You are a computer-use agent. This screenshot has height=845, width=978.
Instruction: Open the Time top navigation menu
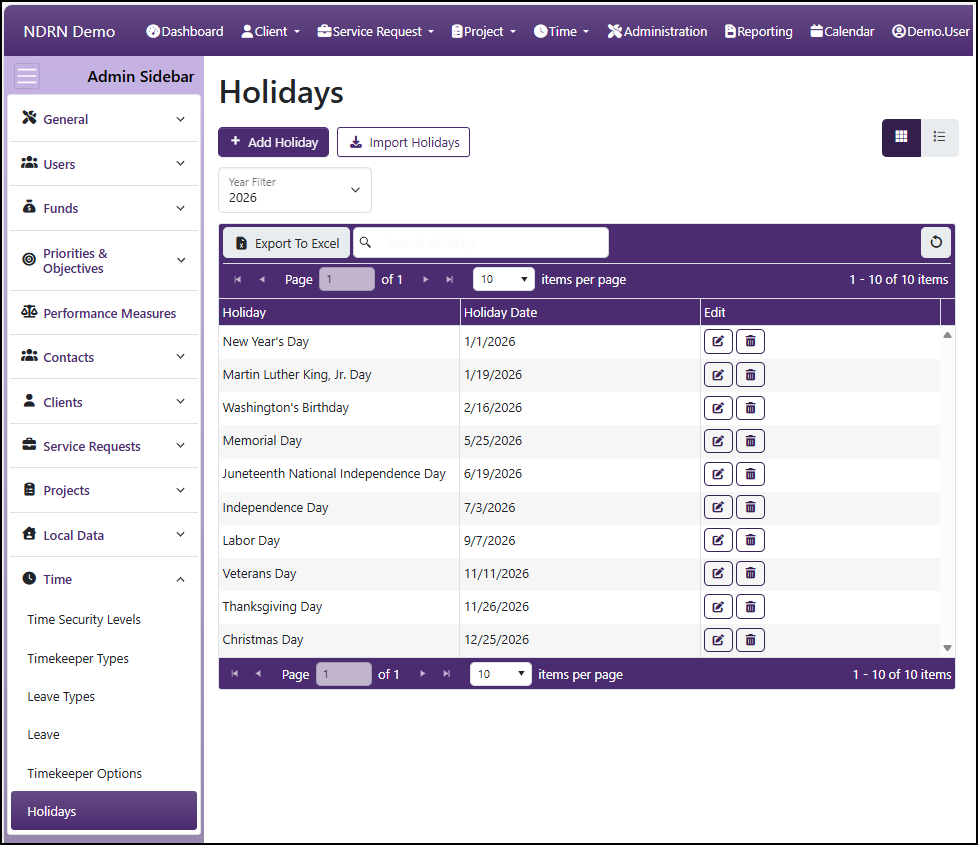(x=561, y=31)
